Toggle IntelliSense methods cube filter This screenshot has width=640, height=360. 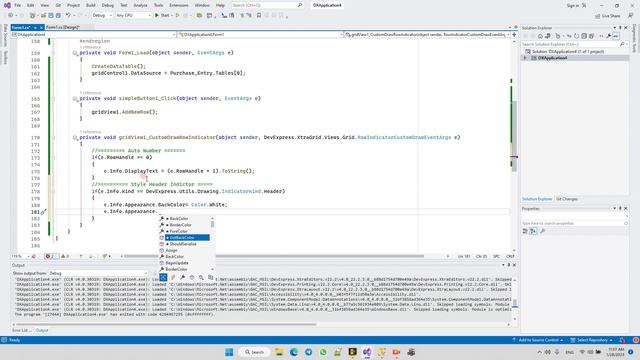point(192,278)
